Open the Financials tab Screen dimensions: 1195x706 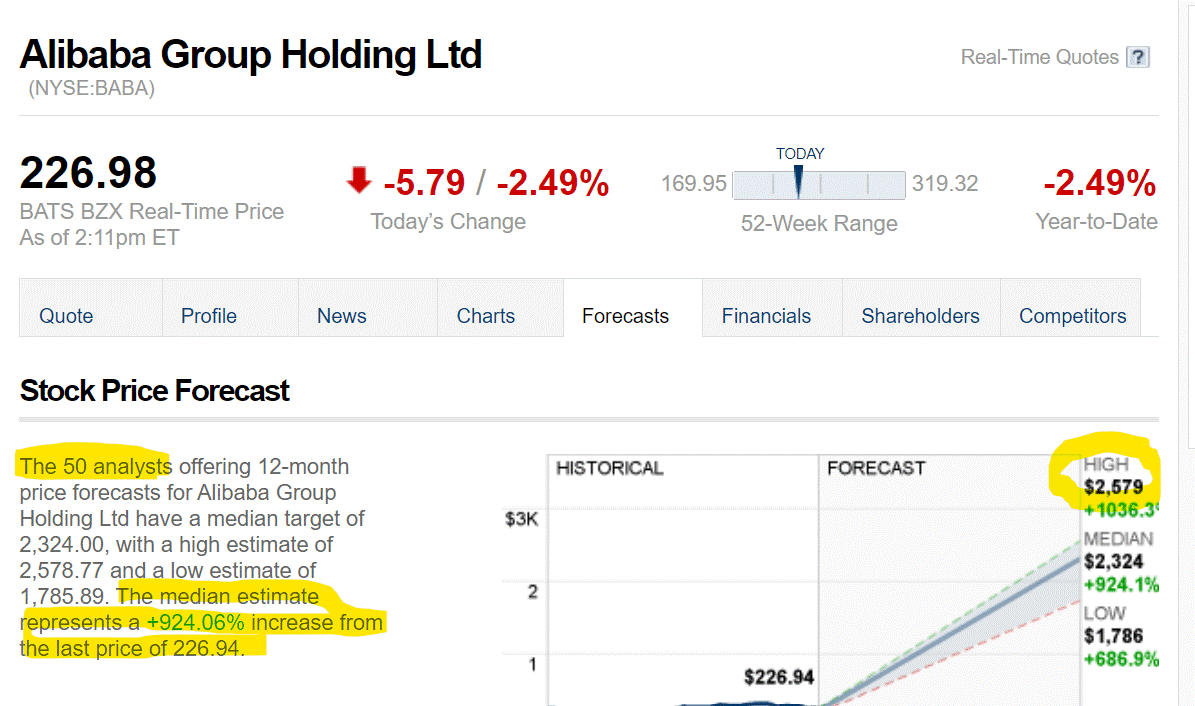(x=766, y=316)
